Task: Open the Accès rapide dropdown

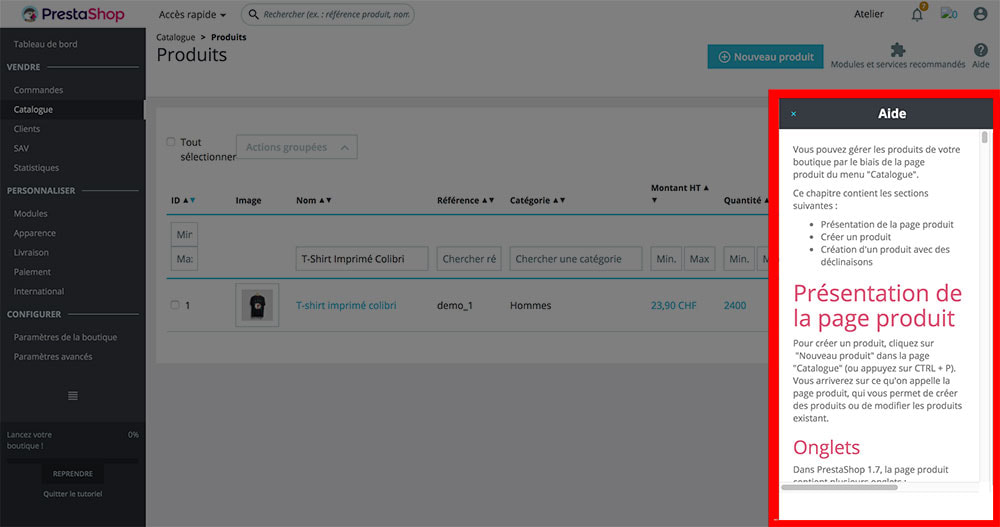Action: tap(192, 15)
